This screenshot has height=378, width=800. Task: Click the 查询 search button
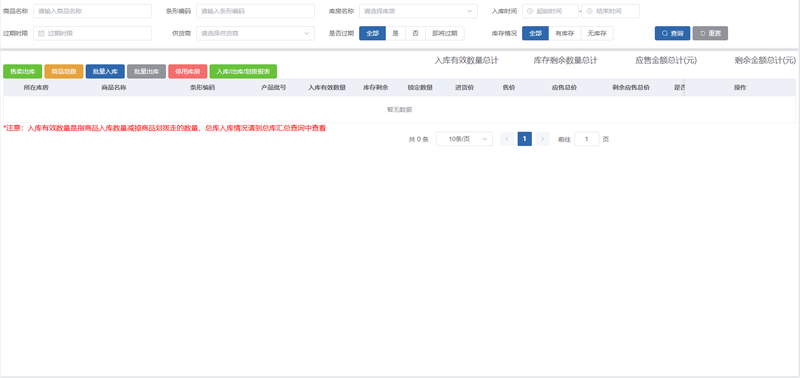pyautogui.click(x=672, y=33)
